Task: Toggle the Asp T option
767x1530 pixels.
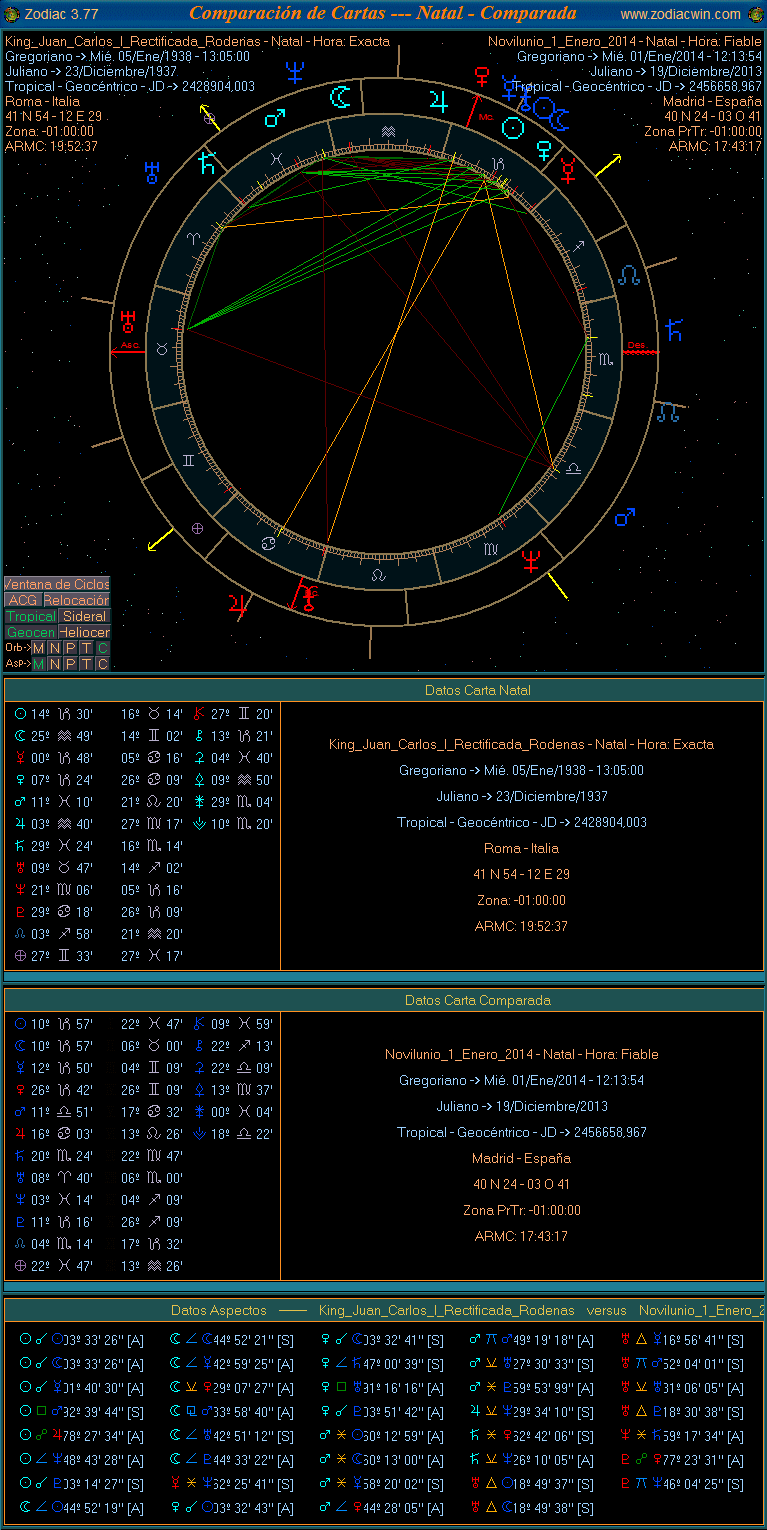Action: pyautogui.click(x=86, y=664)
